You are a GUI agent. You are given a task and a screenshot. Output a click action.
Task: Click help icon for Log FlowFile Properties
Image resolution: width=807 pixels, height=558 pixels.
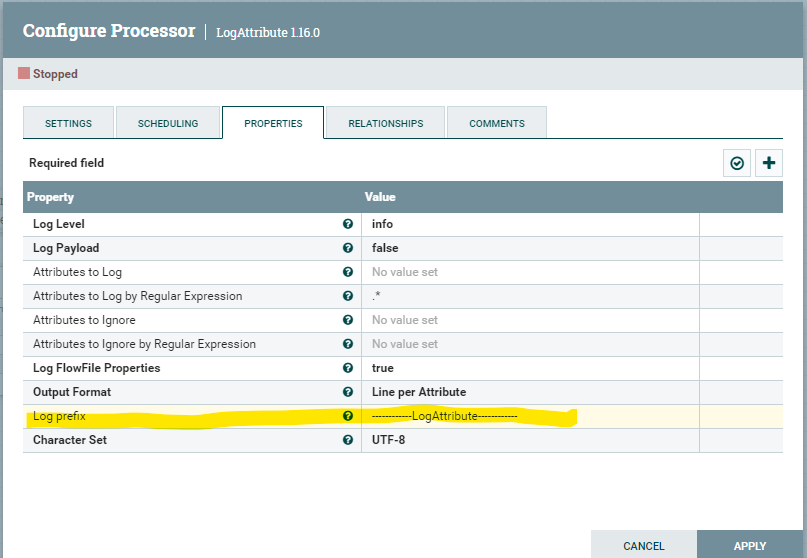click(348, 368)
